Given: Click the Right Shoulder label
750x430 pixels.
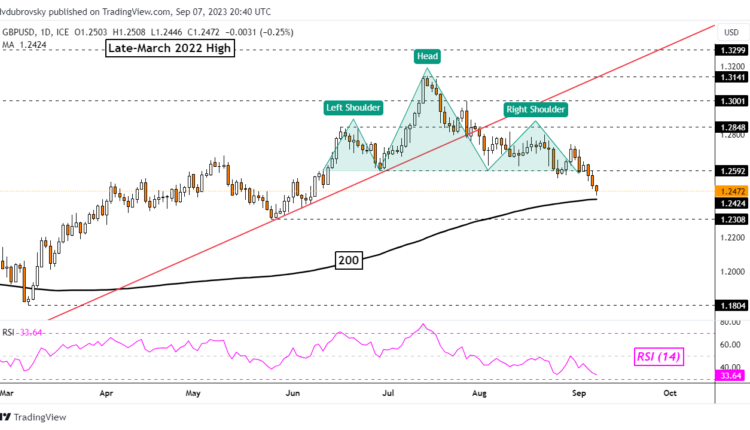Looking at the screenshot, I should coord(536,109).
